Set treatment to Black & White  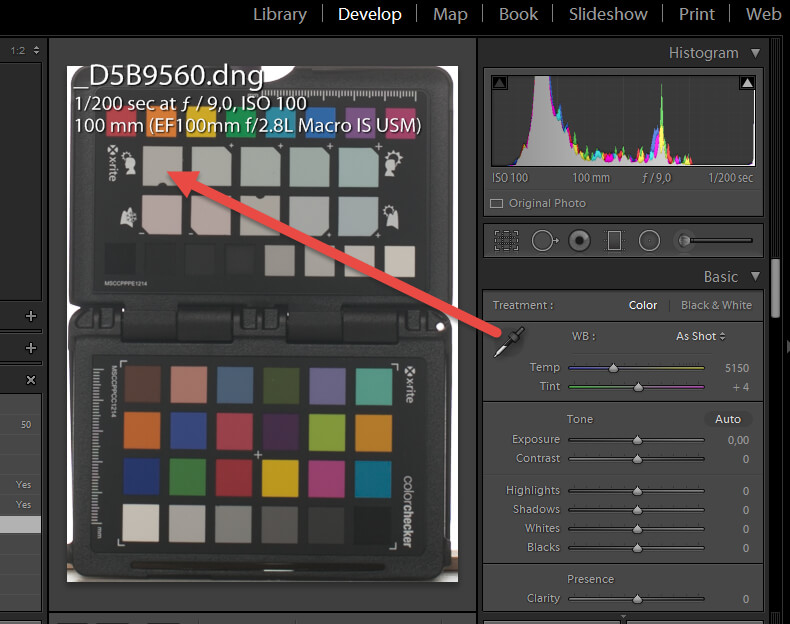716,305
